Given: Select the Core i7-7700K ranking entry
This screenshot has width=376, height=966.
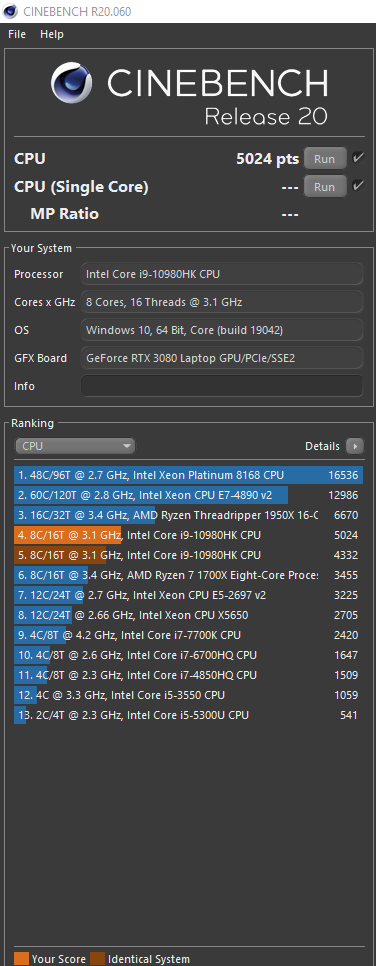Looking at the screenshot, I should pos(188,635).
